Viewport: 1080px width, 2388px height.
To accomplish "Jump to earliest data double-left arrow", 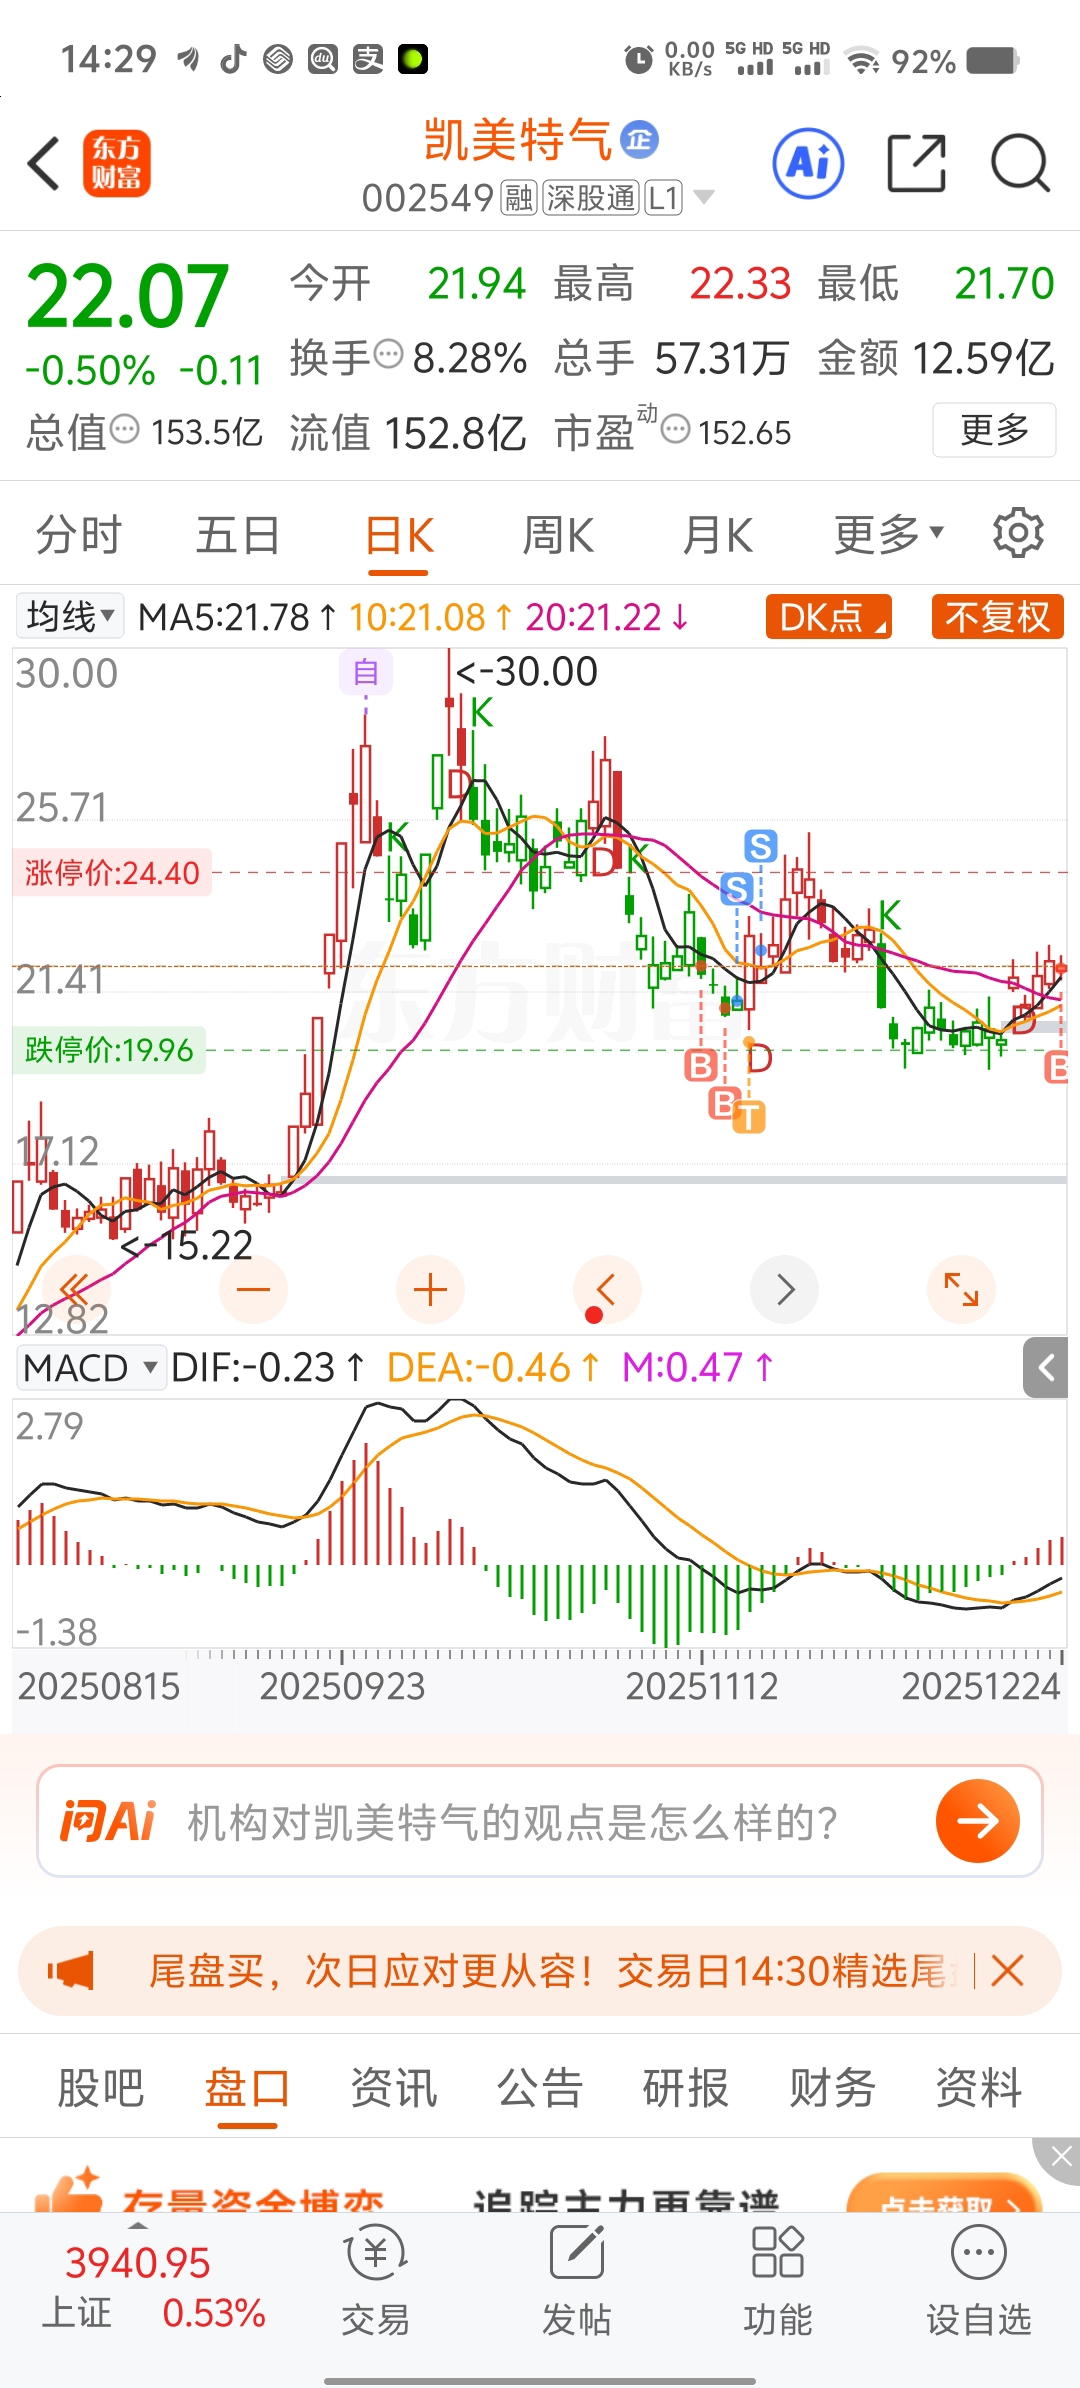I will 75,1289.
